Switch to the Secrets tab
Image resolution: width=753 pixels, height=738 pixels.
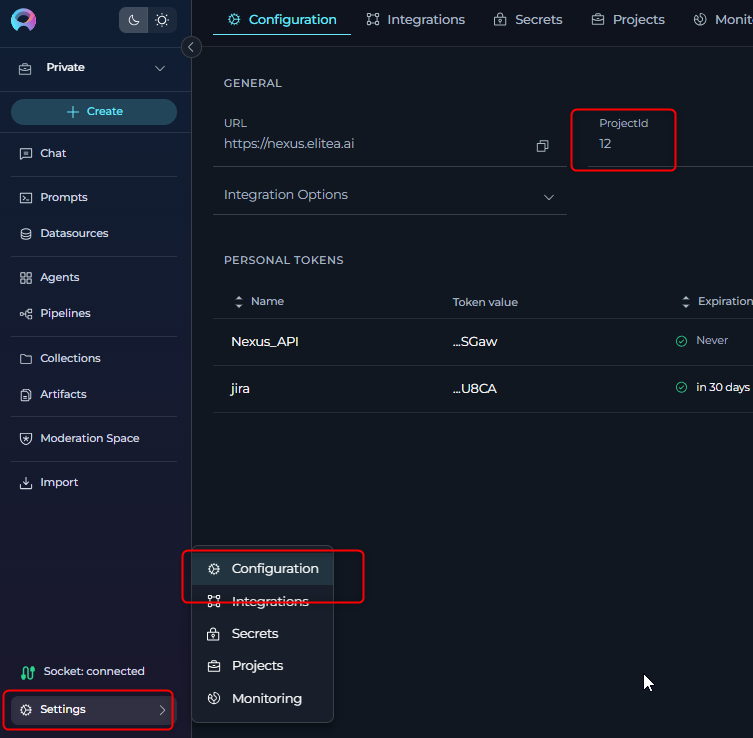[x=528, y=19]
